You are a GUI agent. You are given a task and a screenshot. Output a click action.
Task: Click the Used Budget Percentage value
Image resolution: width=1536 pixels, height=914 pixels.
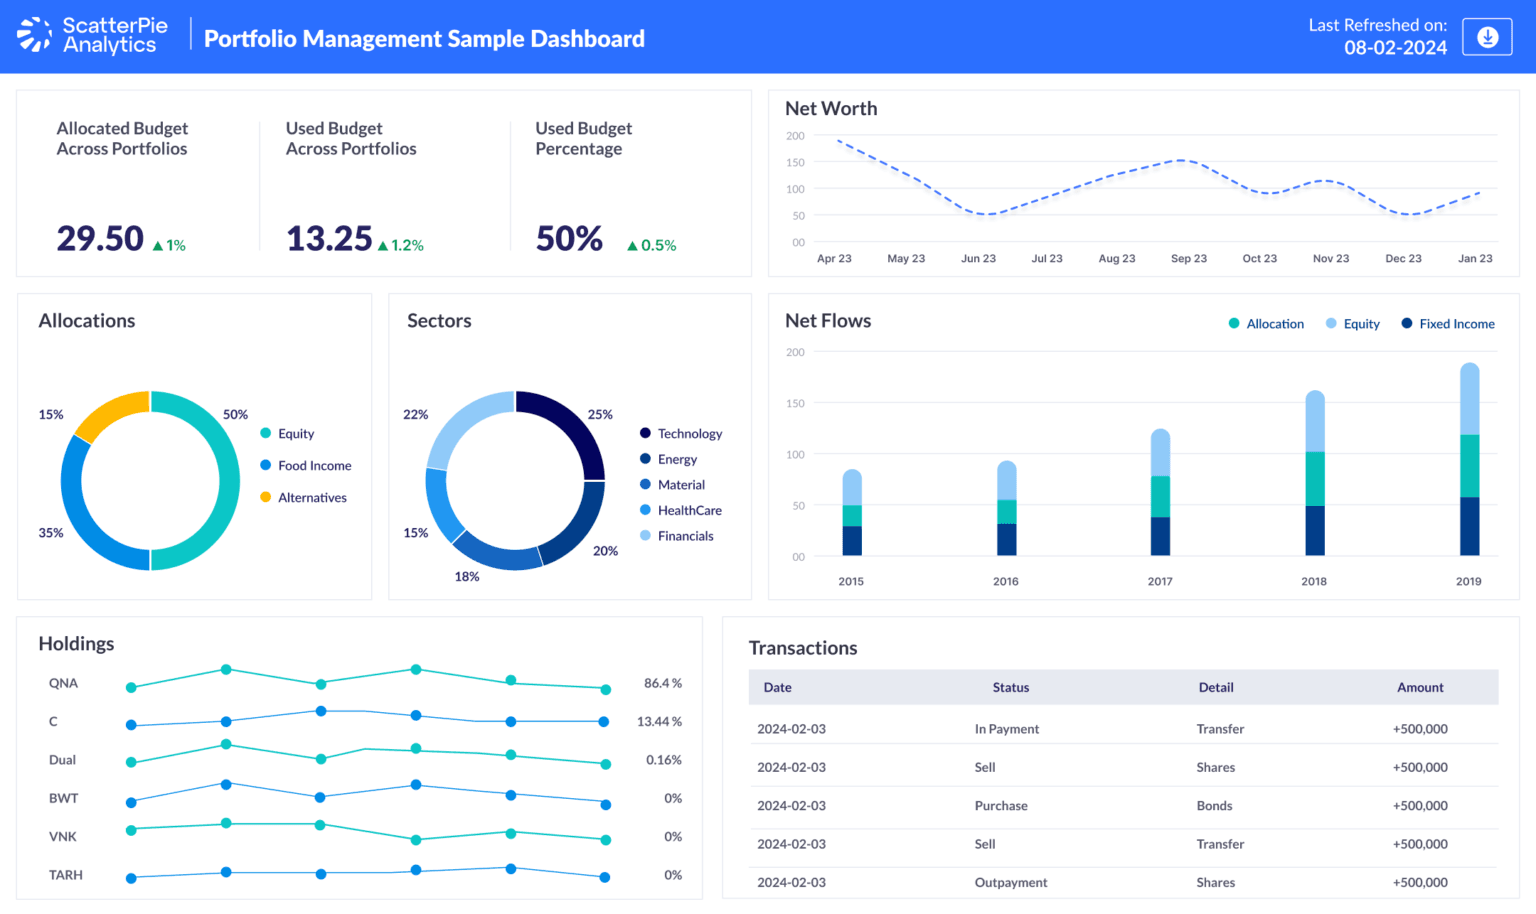click(568, 238)
